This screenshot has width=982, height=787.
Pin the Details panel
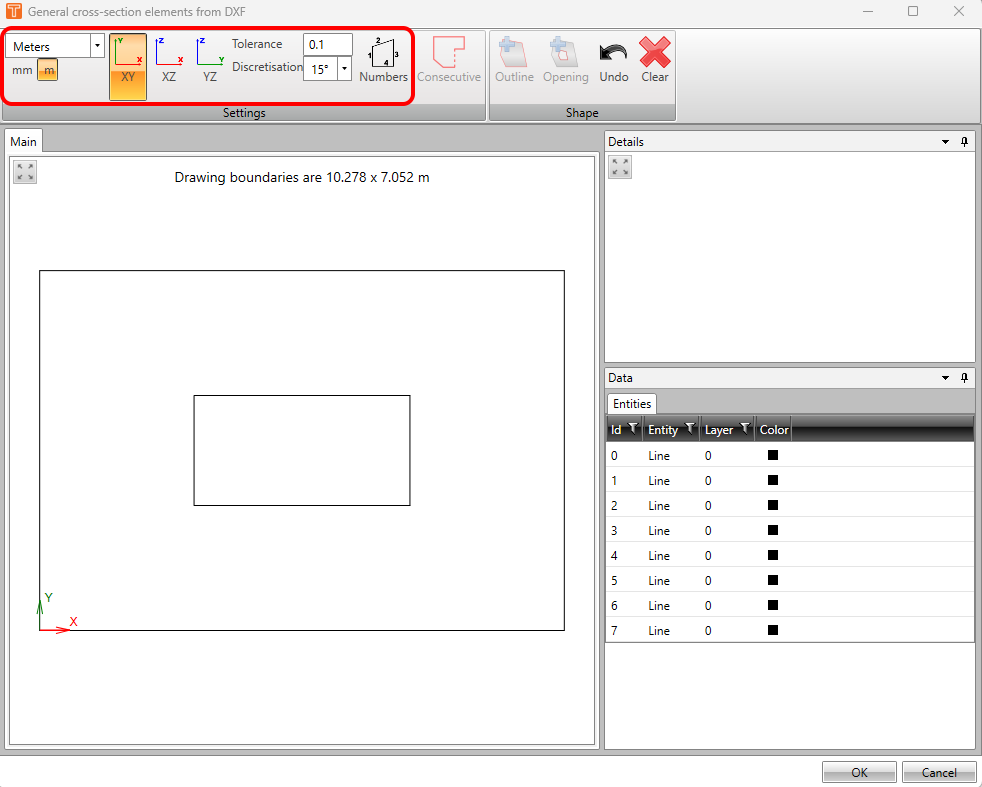964,142
